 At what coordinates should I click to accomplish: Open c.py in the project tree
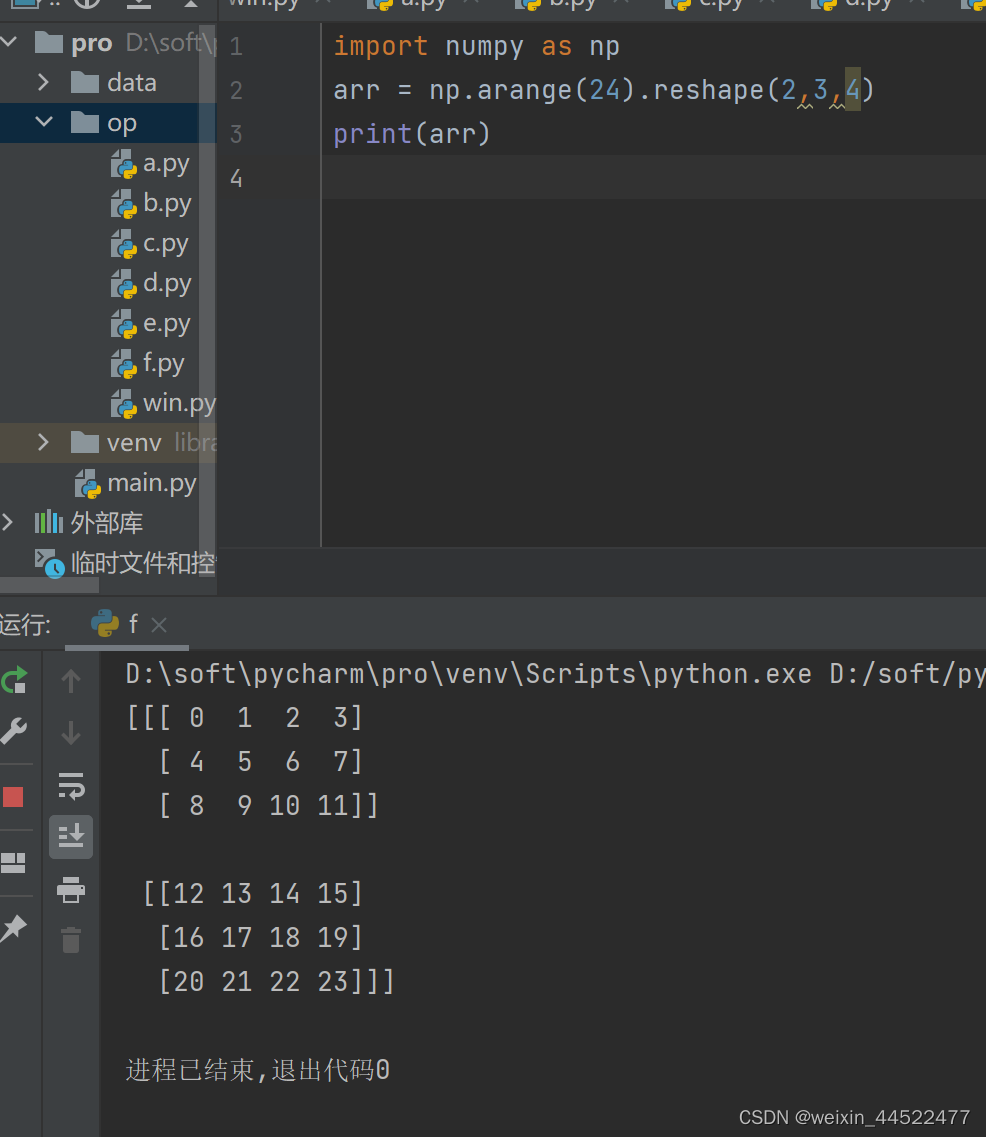[x=149, y=244]
